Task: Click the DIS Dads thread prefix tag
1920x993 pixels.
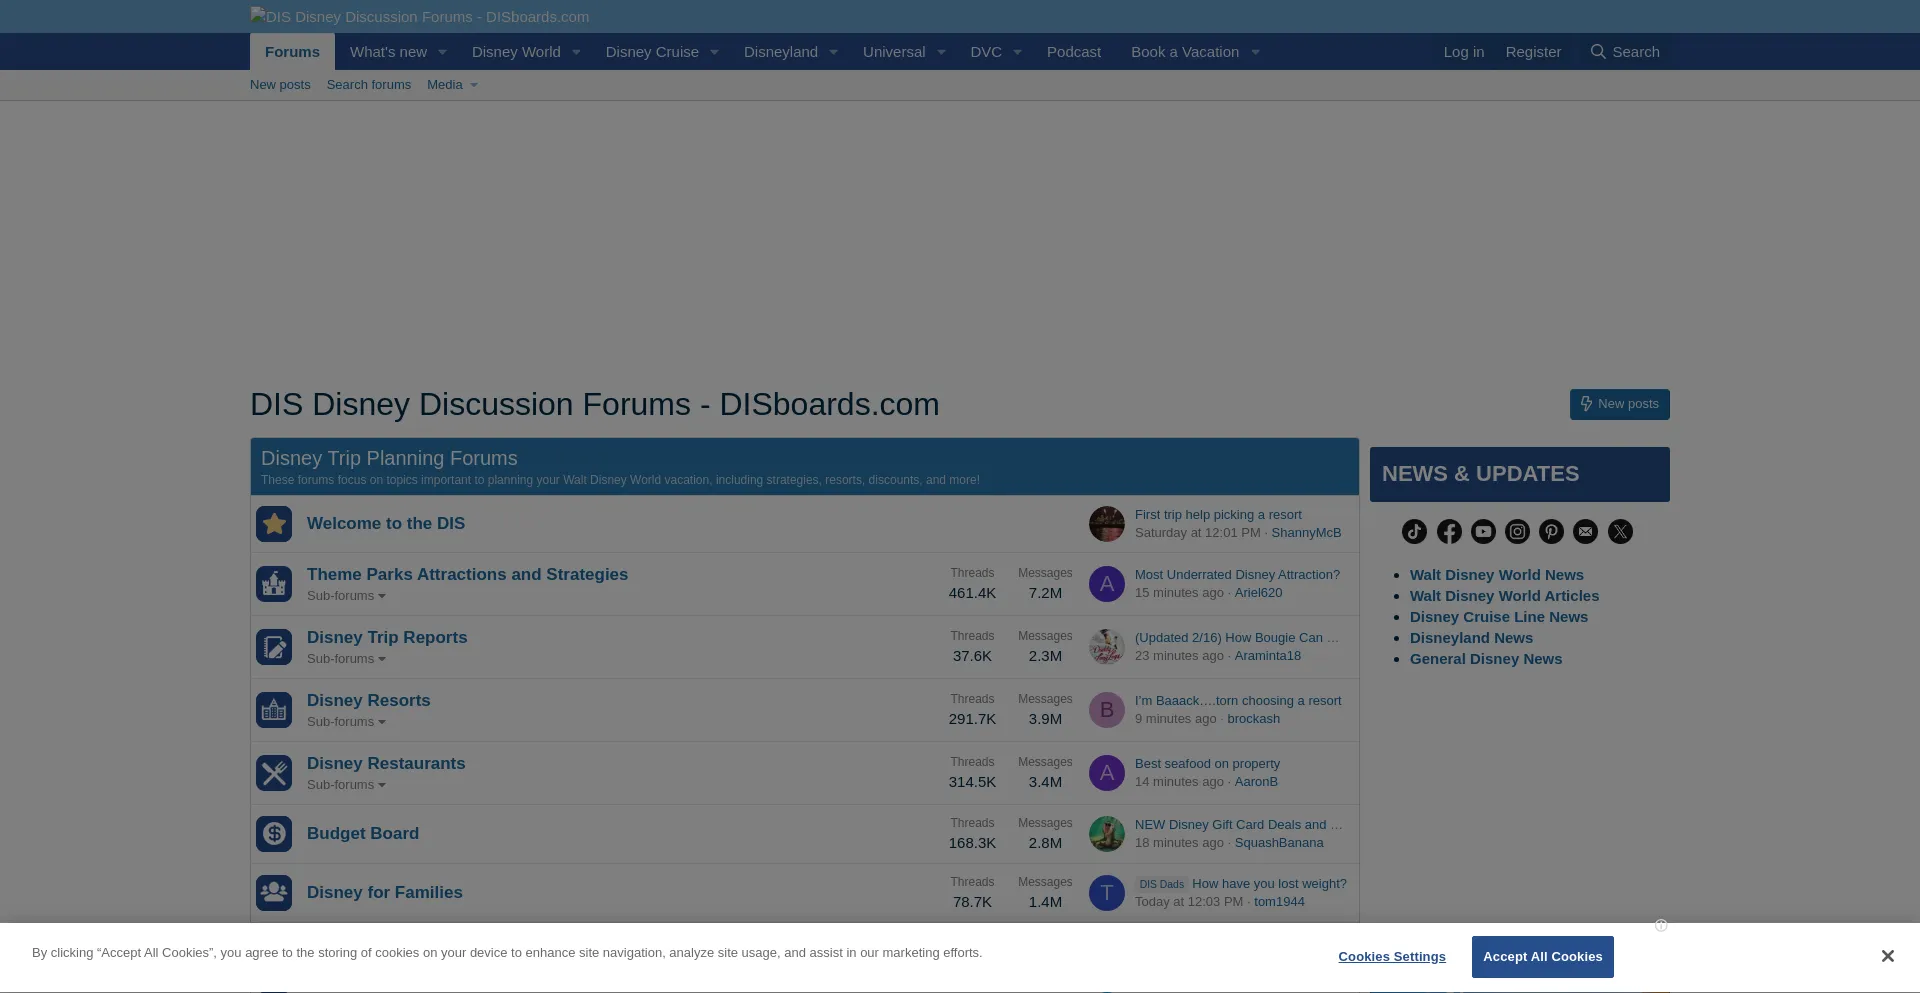Action: click(x=1161, y=884)
